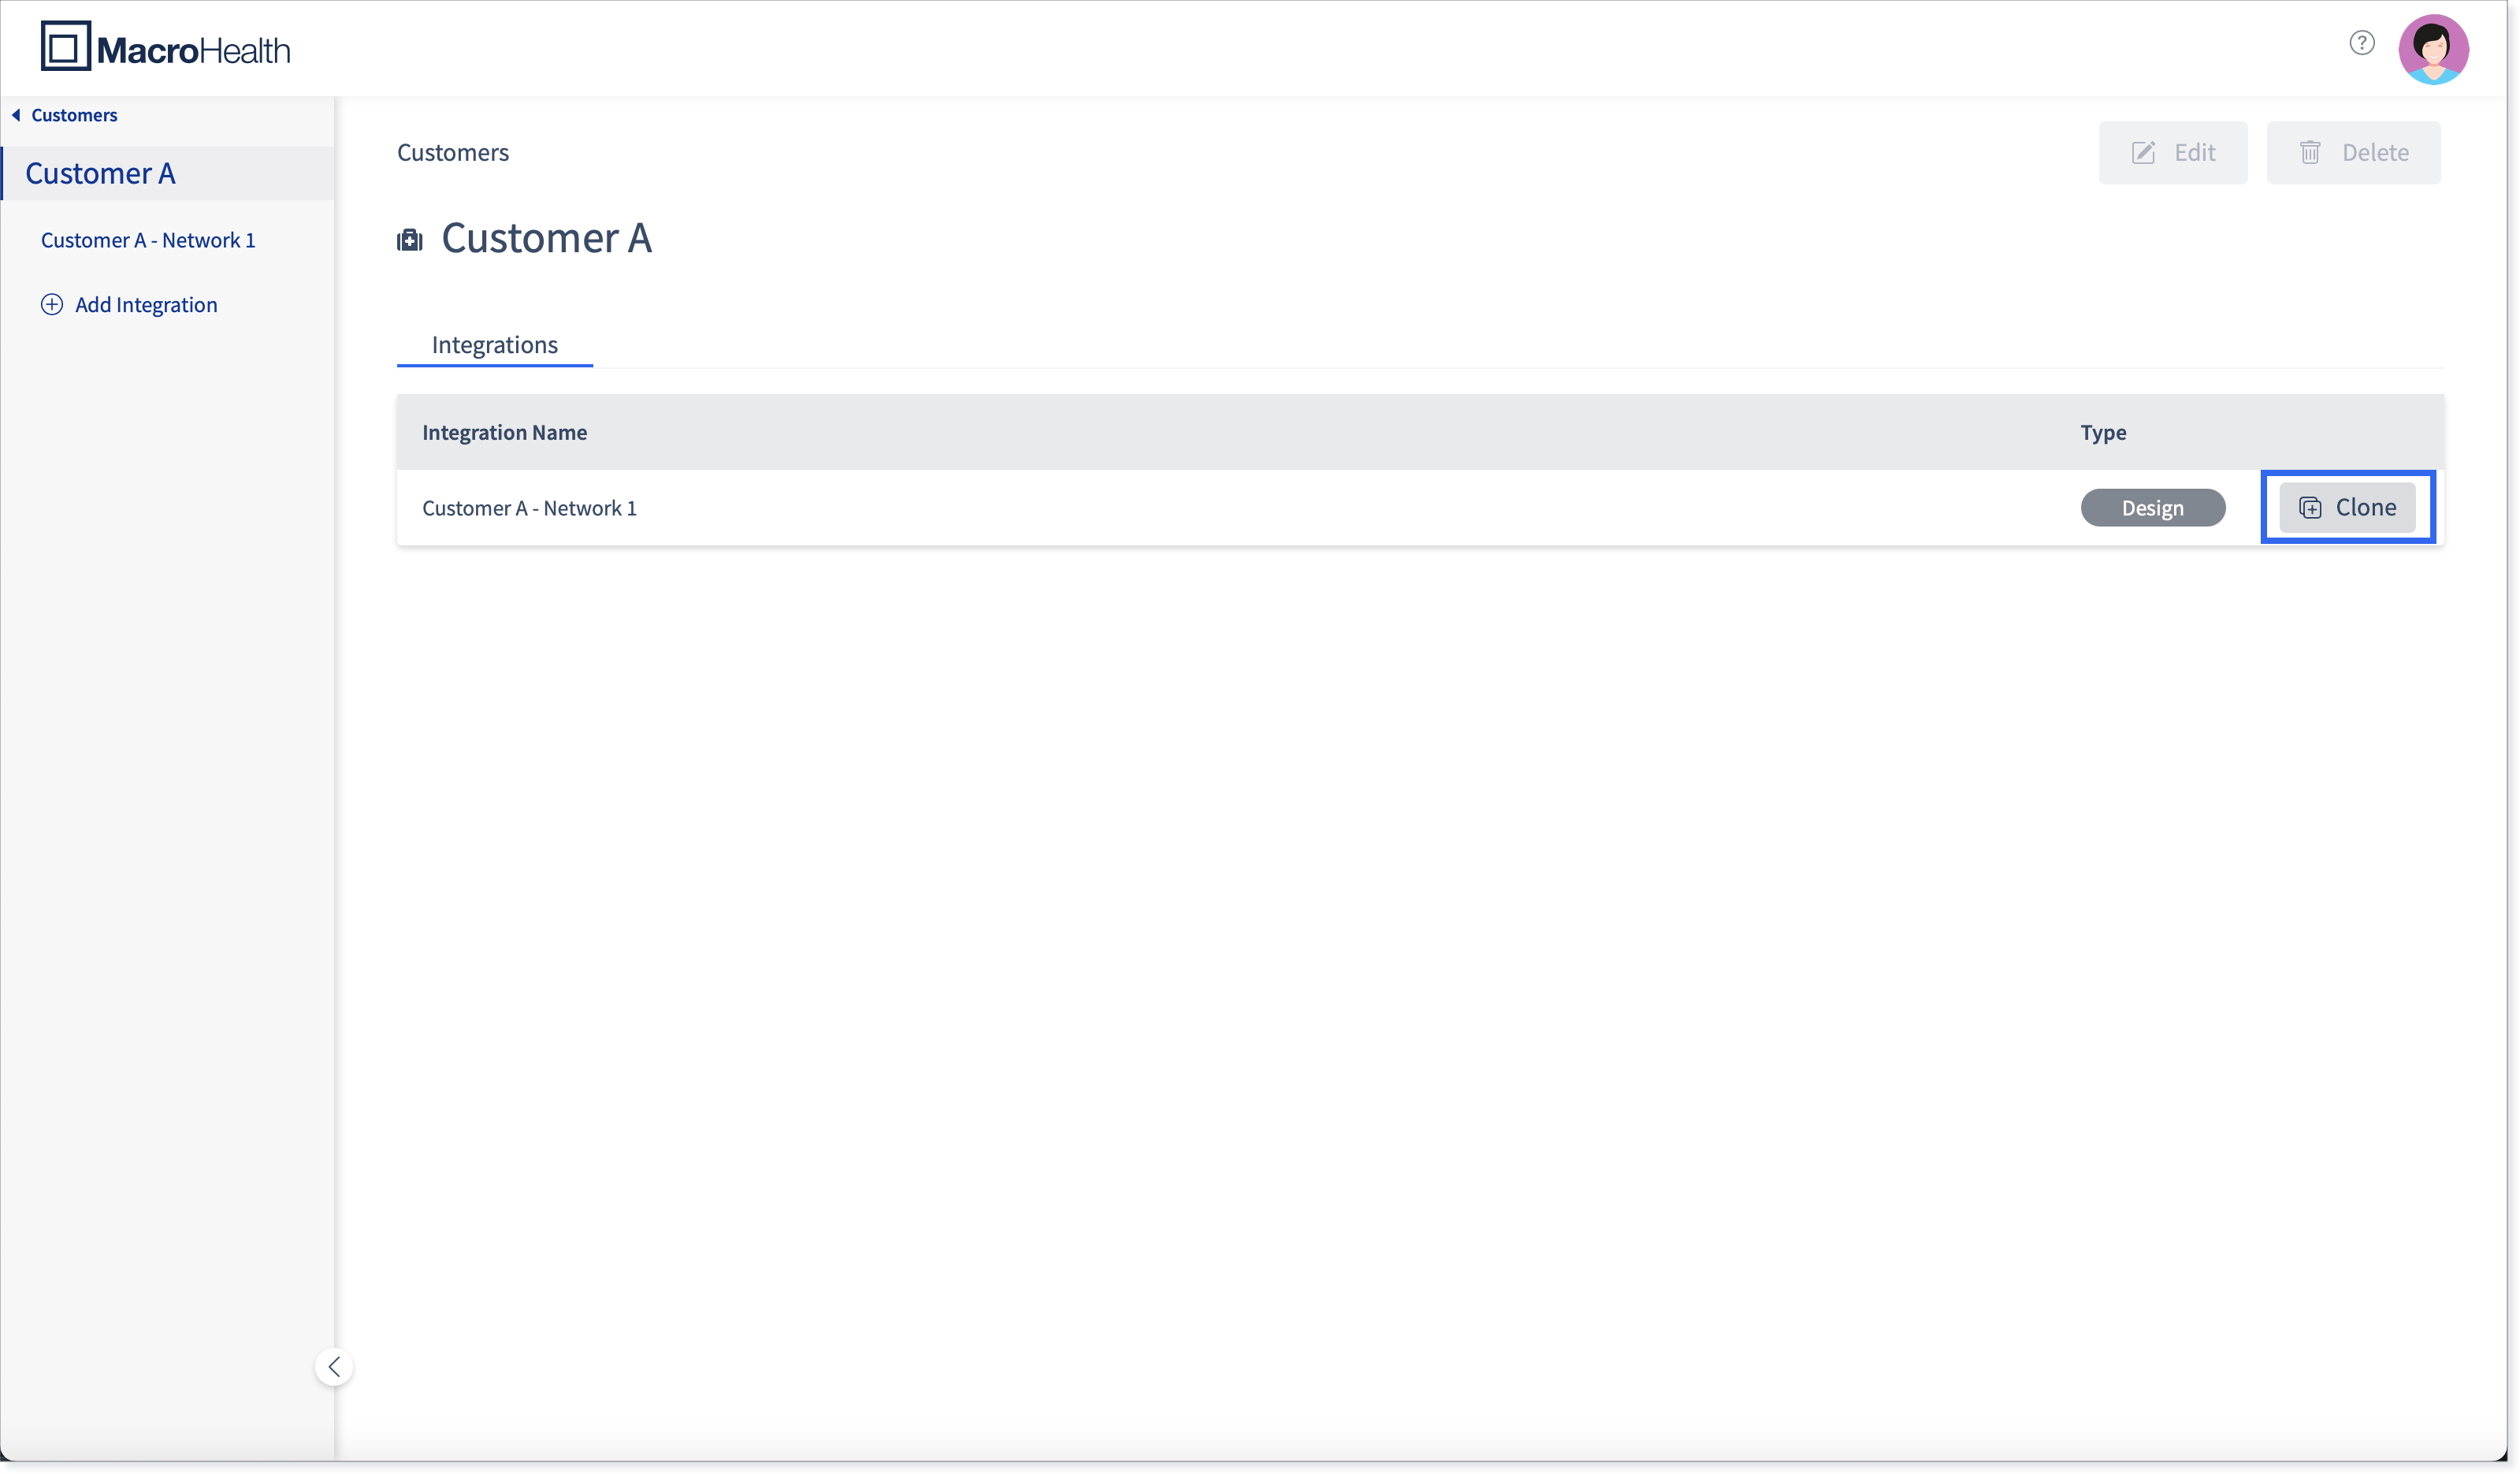The width and height of the screenshot is (2520, 1474).
Task: Click the Integration Name column header
Action: [505, 432]
